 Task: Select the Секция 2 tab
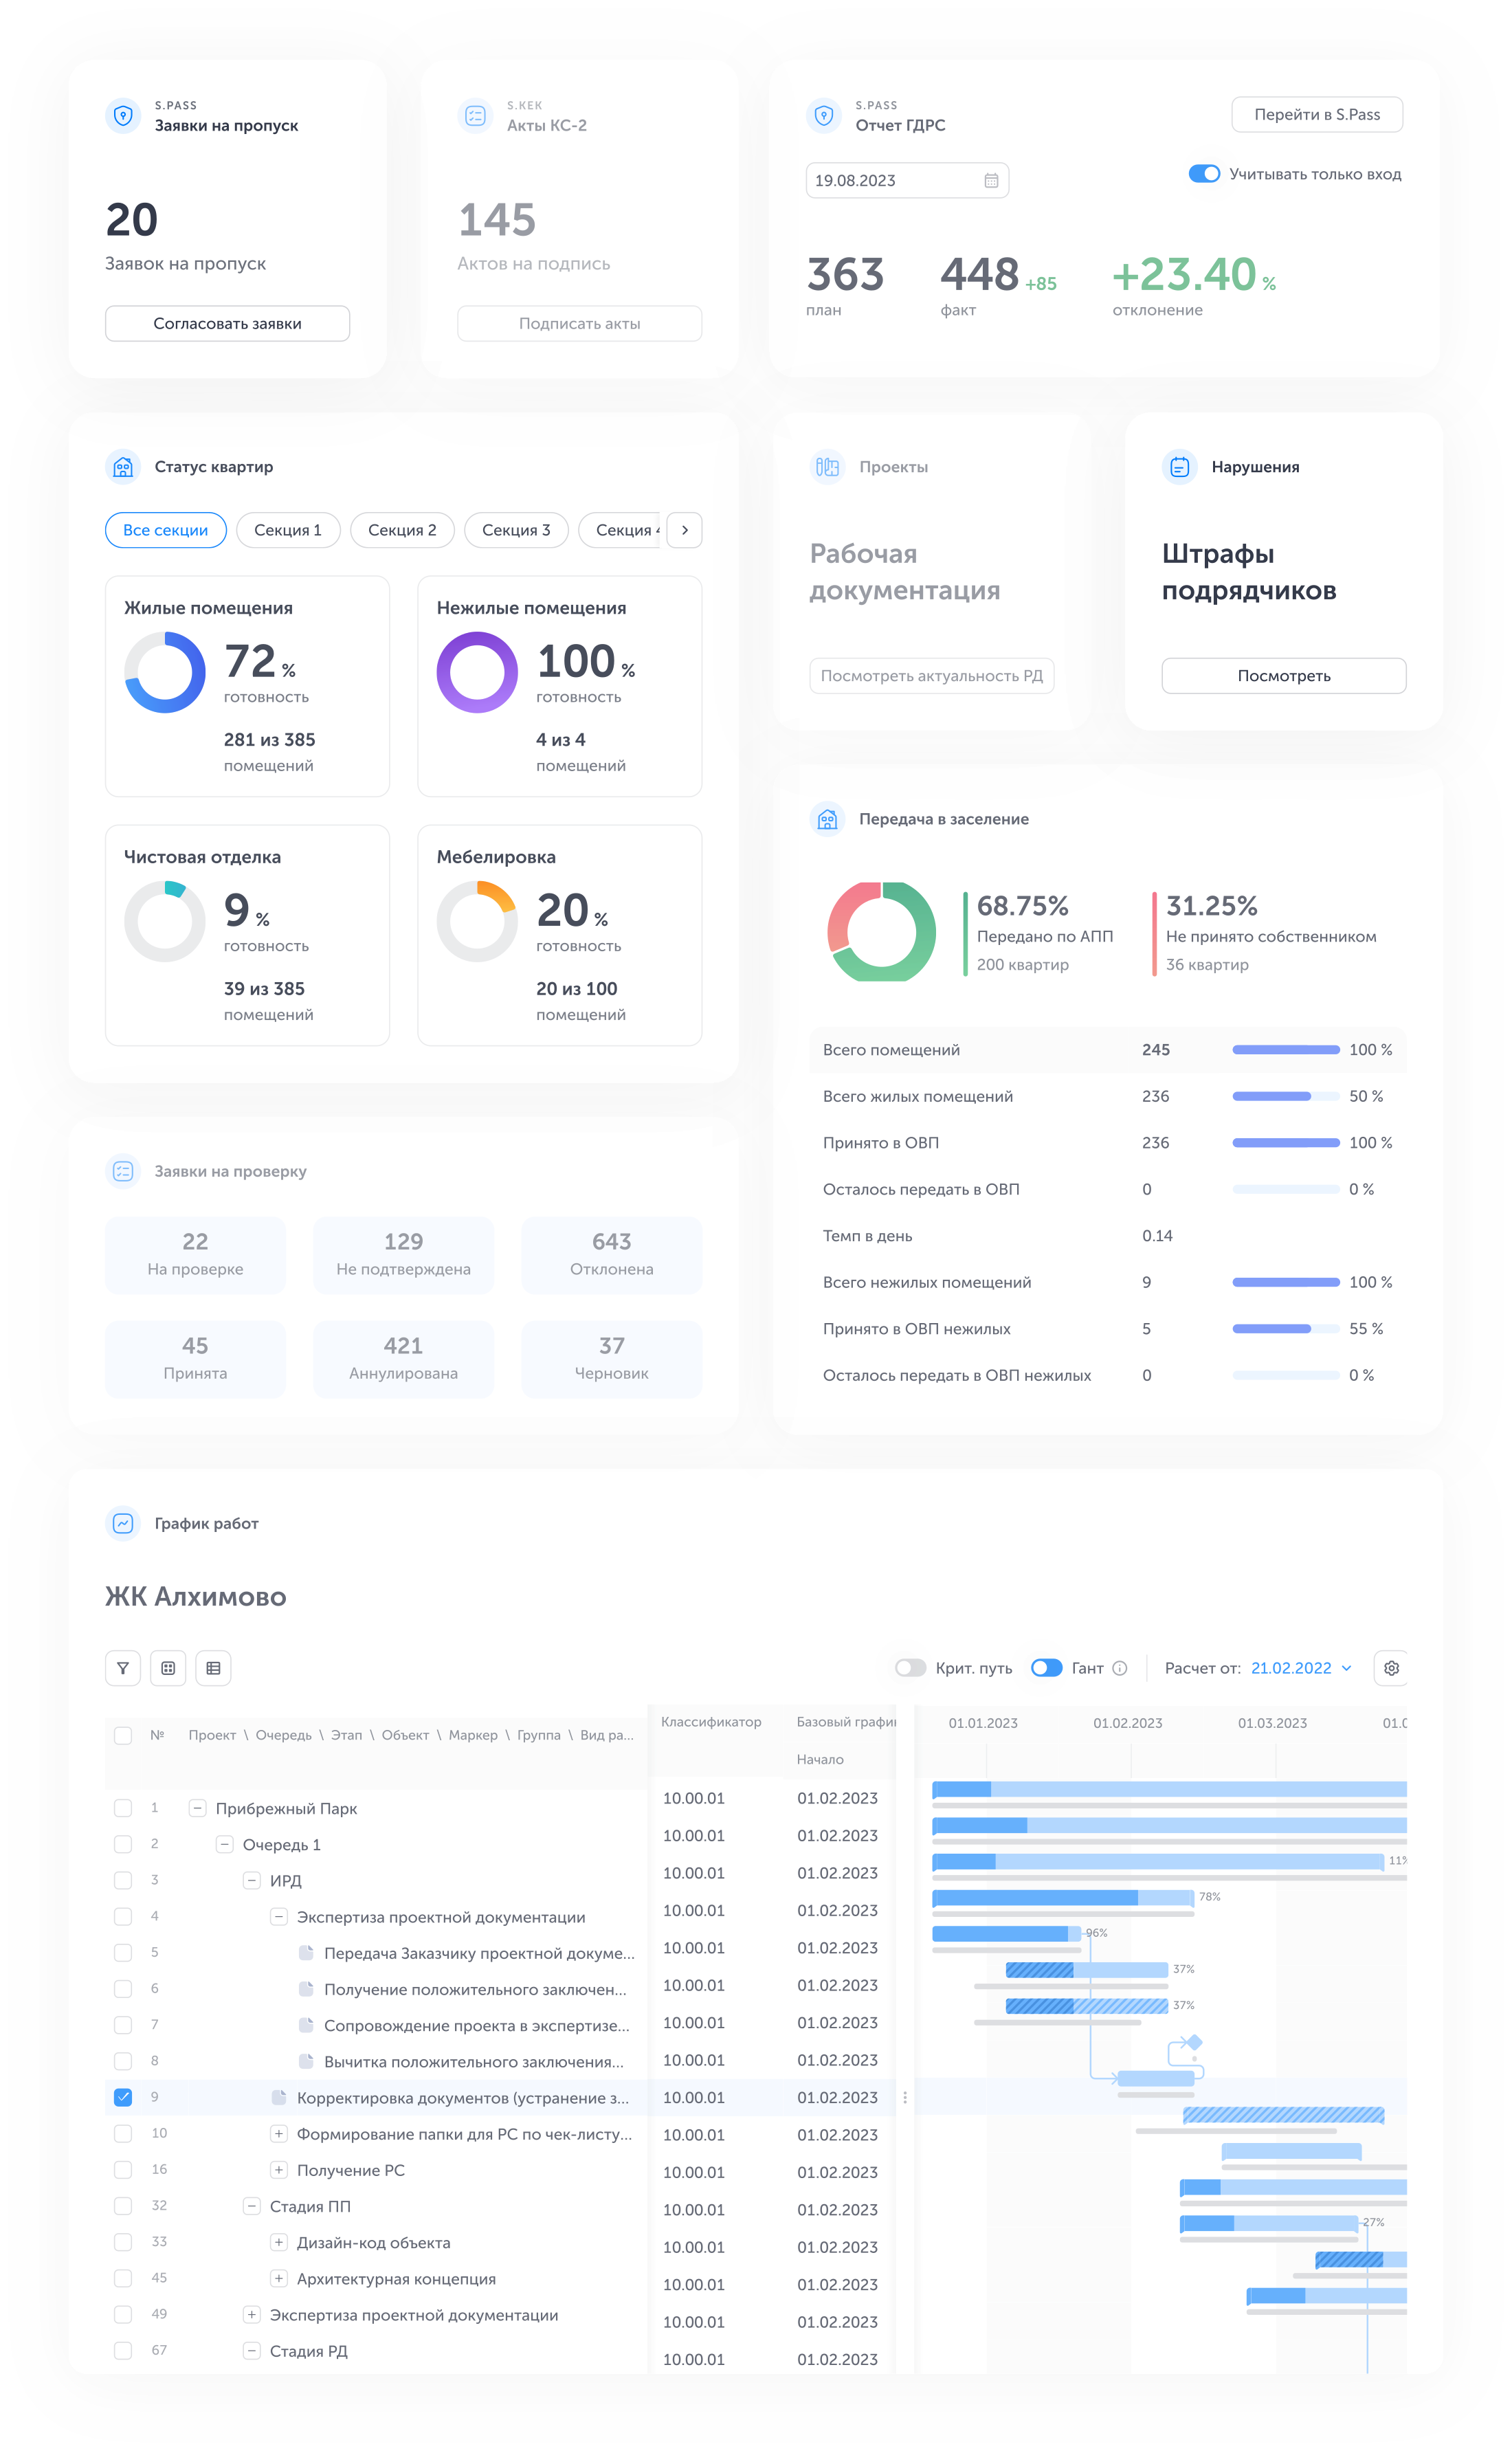pyautogui.click(x=402, y=530)
